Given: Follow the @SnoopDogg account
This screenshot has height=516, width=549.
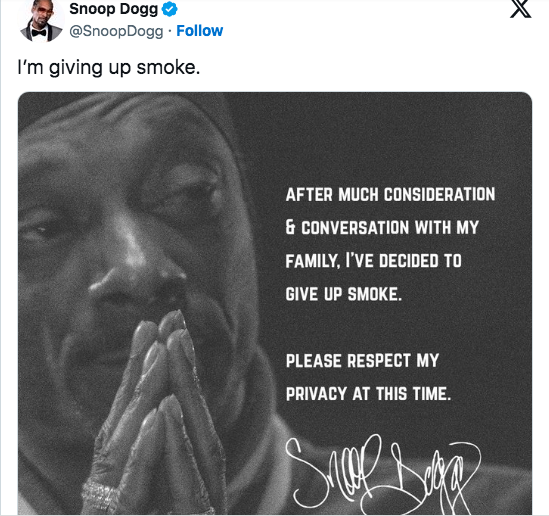Looking at the screenshot, I should point(200,31).
